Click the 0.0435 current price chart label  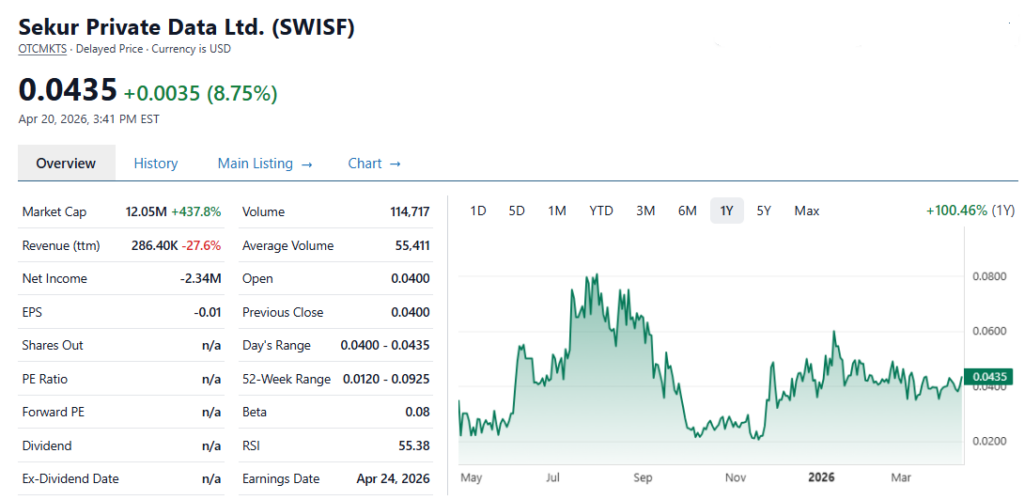coord(989,377)
